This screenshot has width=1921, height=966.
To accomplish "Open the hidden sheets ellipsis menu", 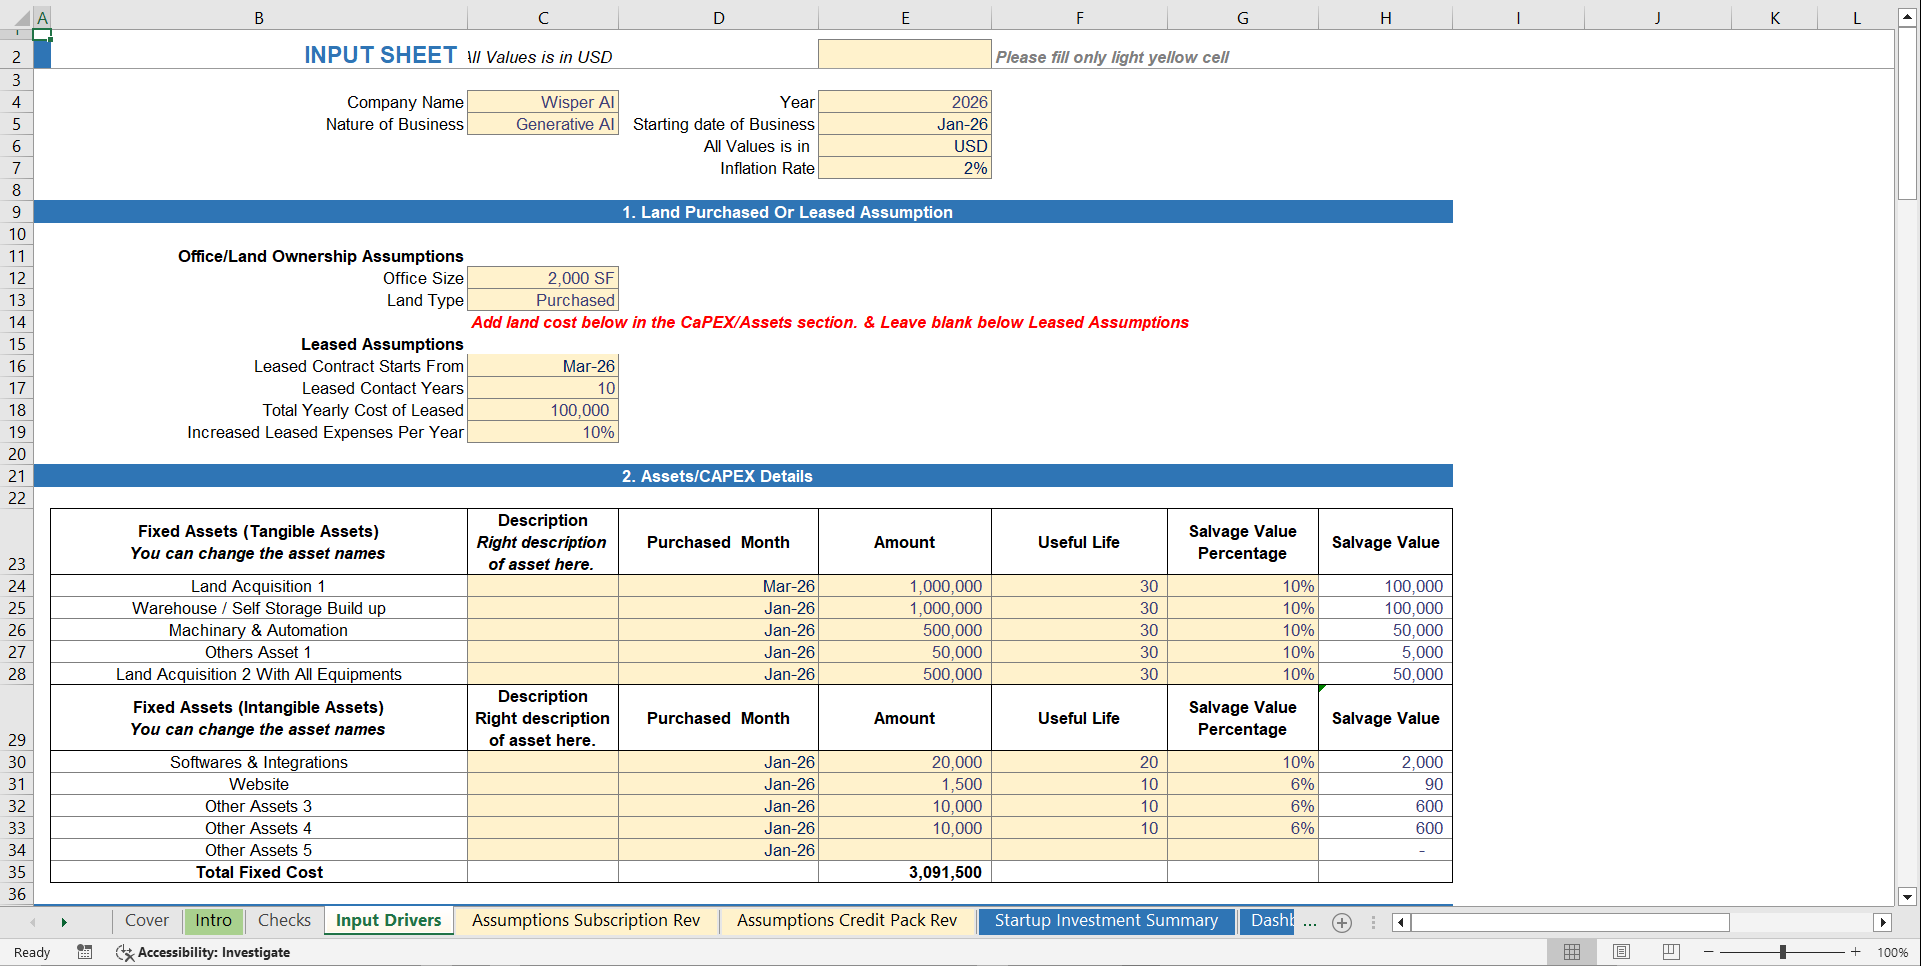I will click(1310, 922).
